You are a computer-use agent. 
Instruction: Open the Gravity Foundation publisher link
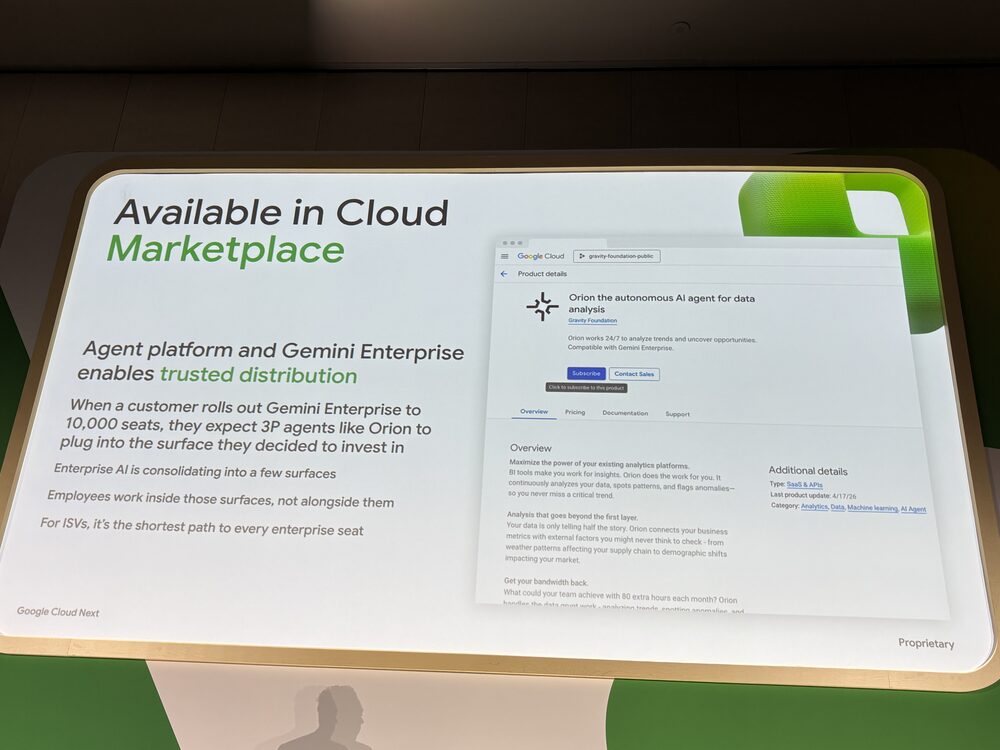(x=592, y=321)
